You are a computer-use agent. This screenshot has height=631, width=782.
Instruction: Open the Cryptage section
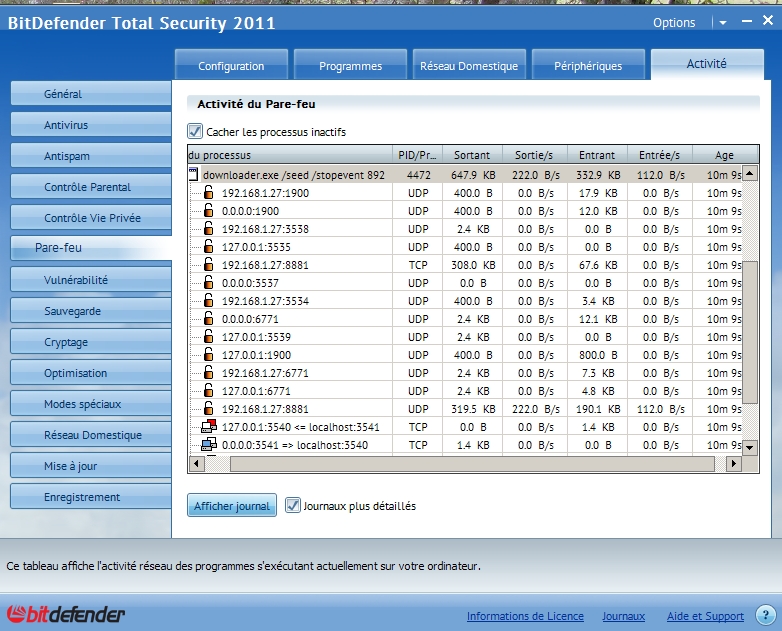click(x=91, y=342)
